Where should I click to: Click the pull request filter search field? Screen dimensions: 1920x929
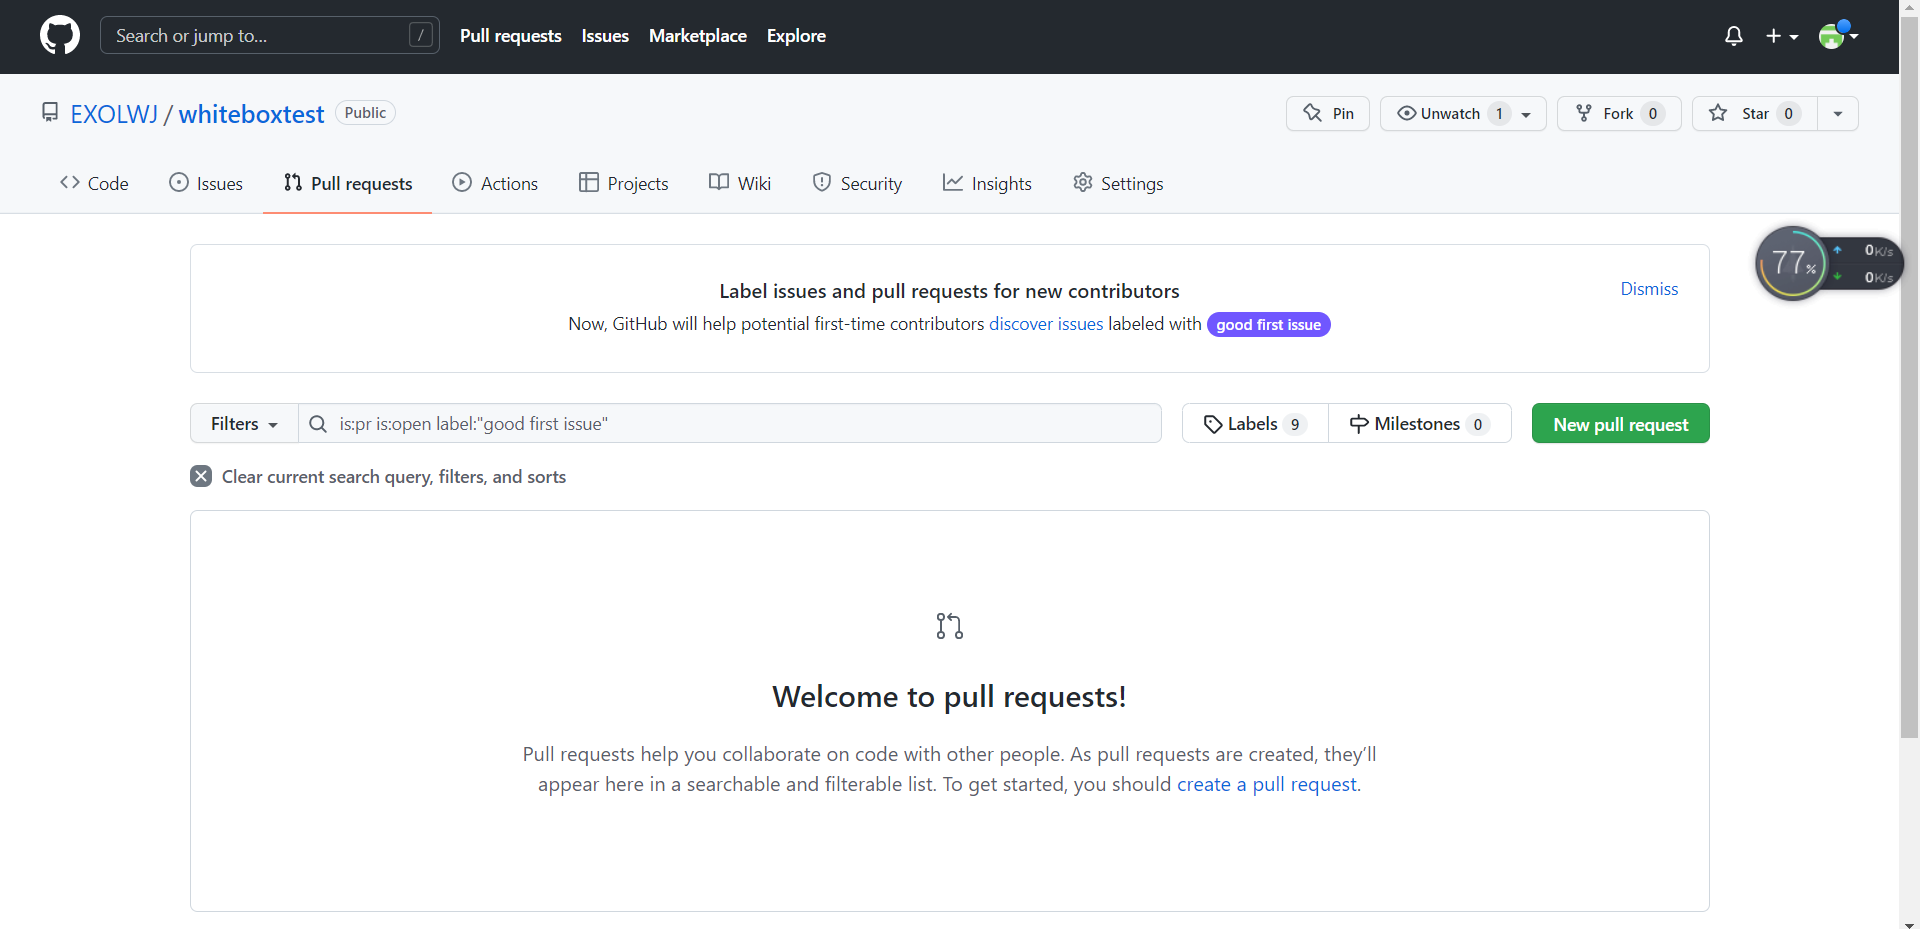coord(730,424)
